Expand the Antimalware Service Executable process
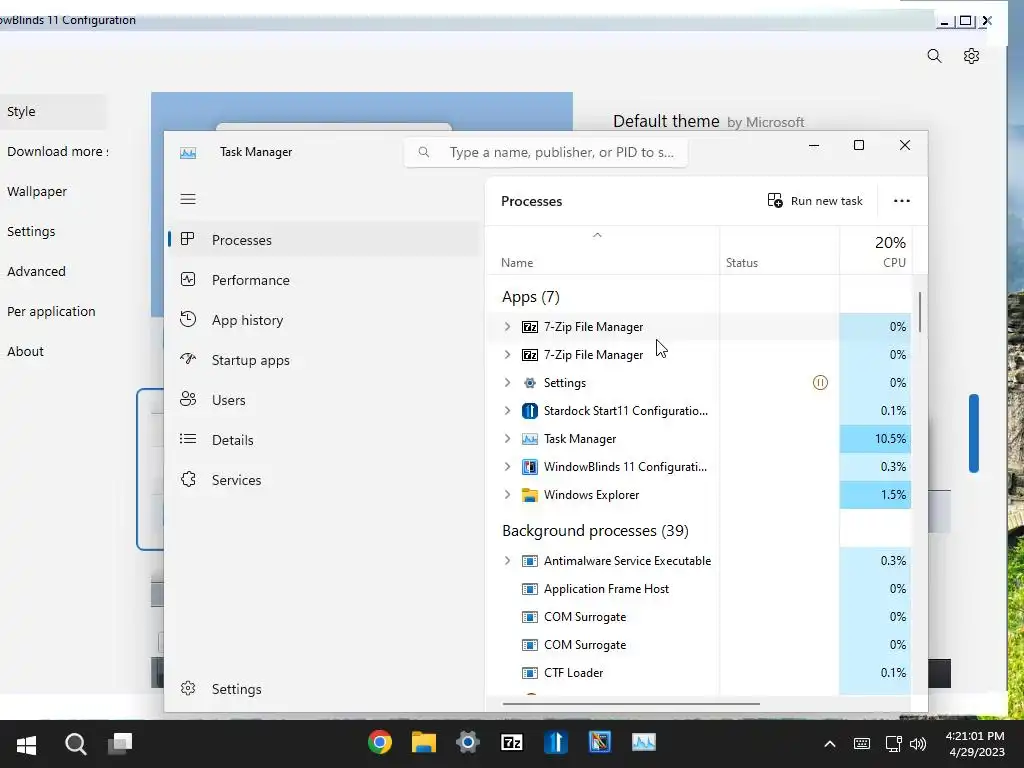The image size is (1024, 768). (x=507, y=561)
